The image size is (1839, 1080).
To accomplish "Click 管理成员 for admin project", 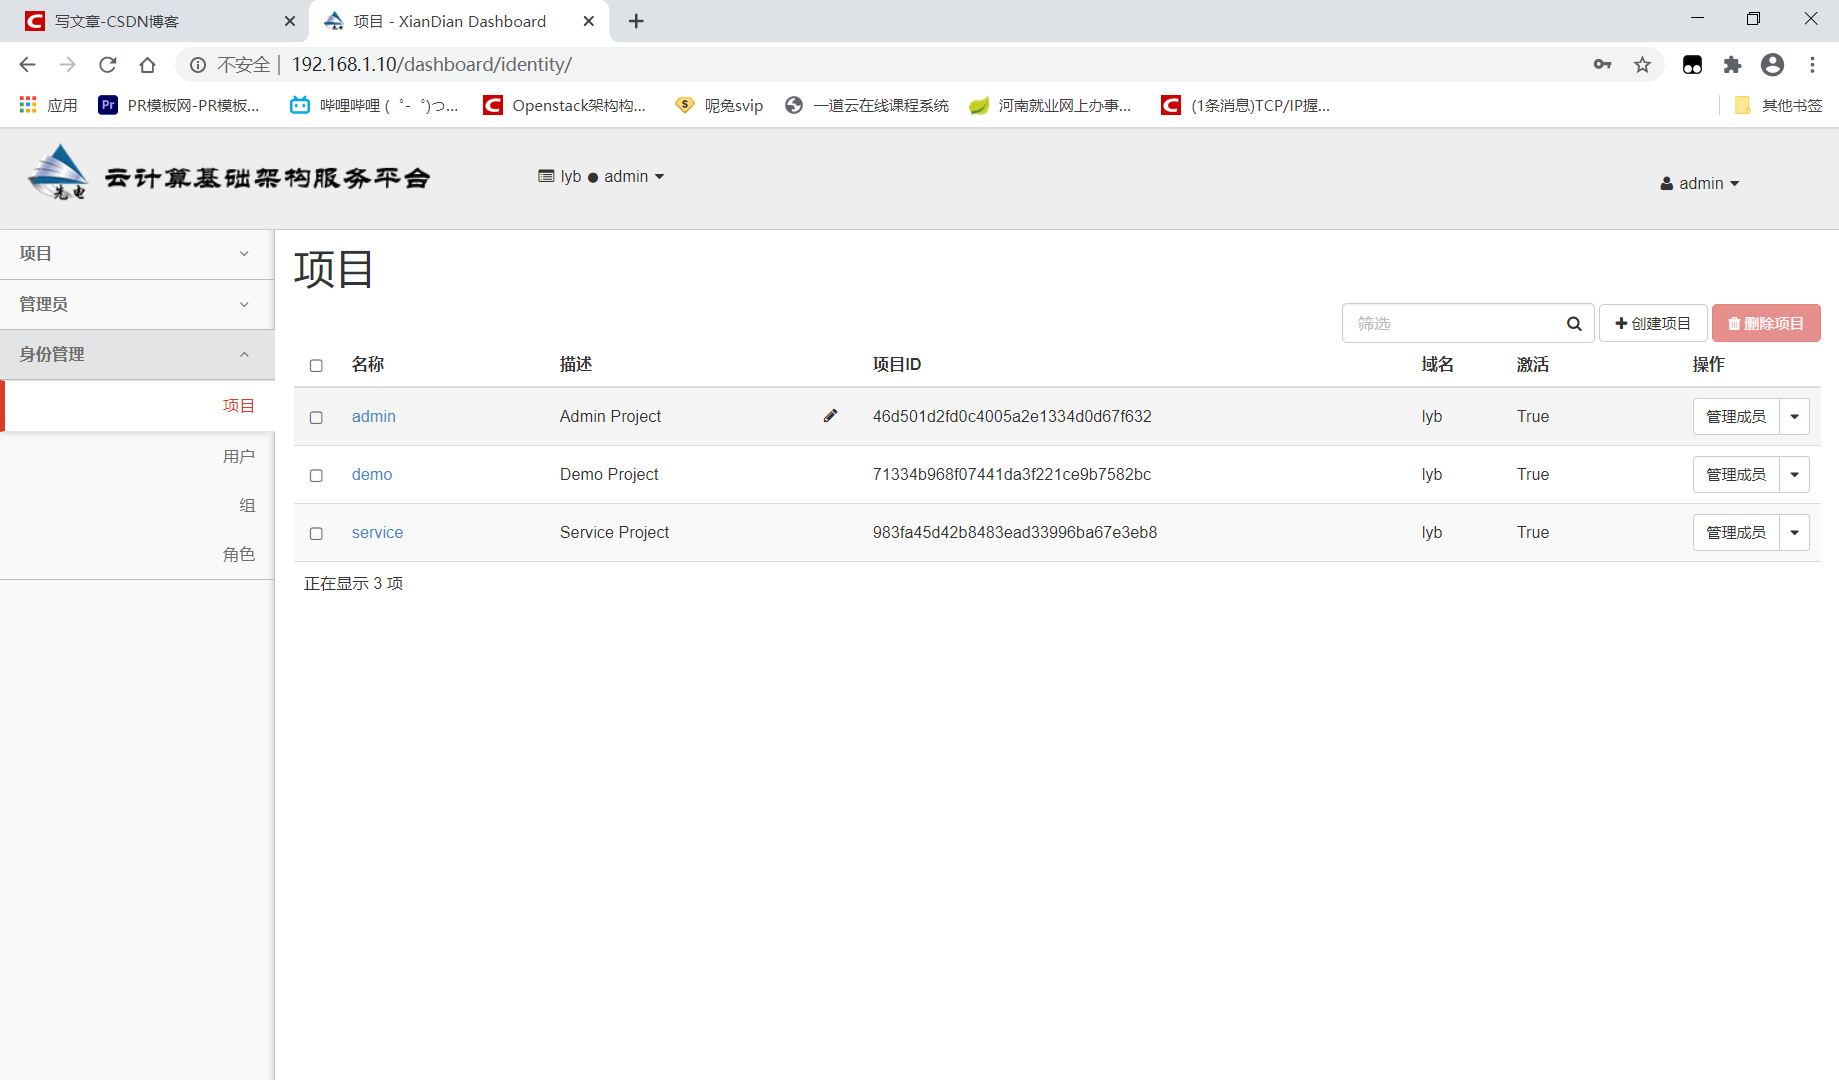I will (x=1736, y=417).
